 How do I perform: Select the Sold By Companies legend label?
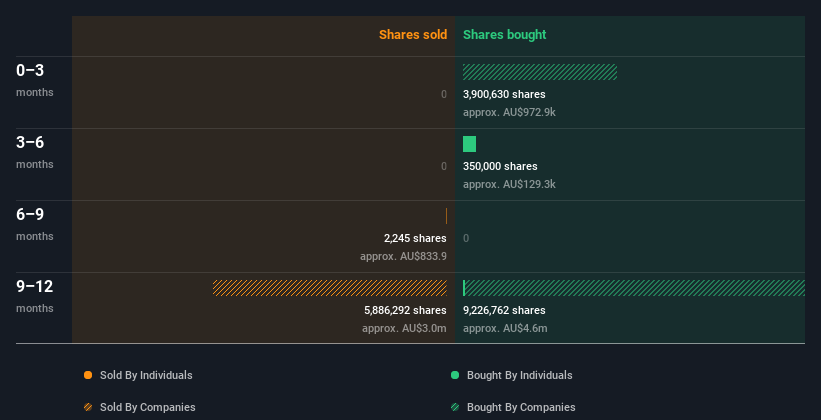tap(148, 407)
